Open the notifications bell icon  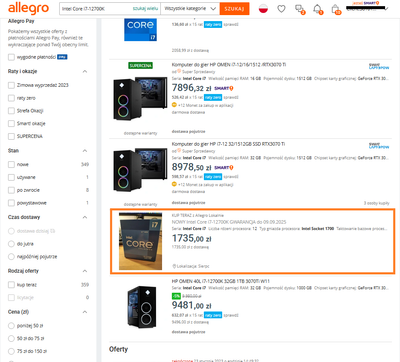pos(317,9)
